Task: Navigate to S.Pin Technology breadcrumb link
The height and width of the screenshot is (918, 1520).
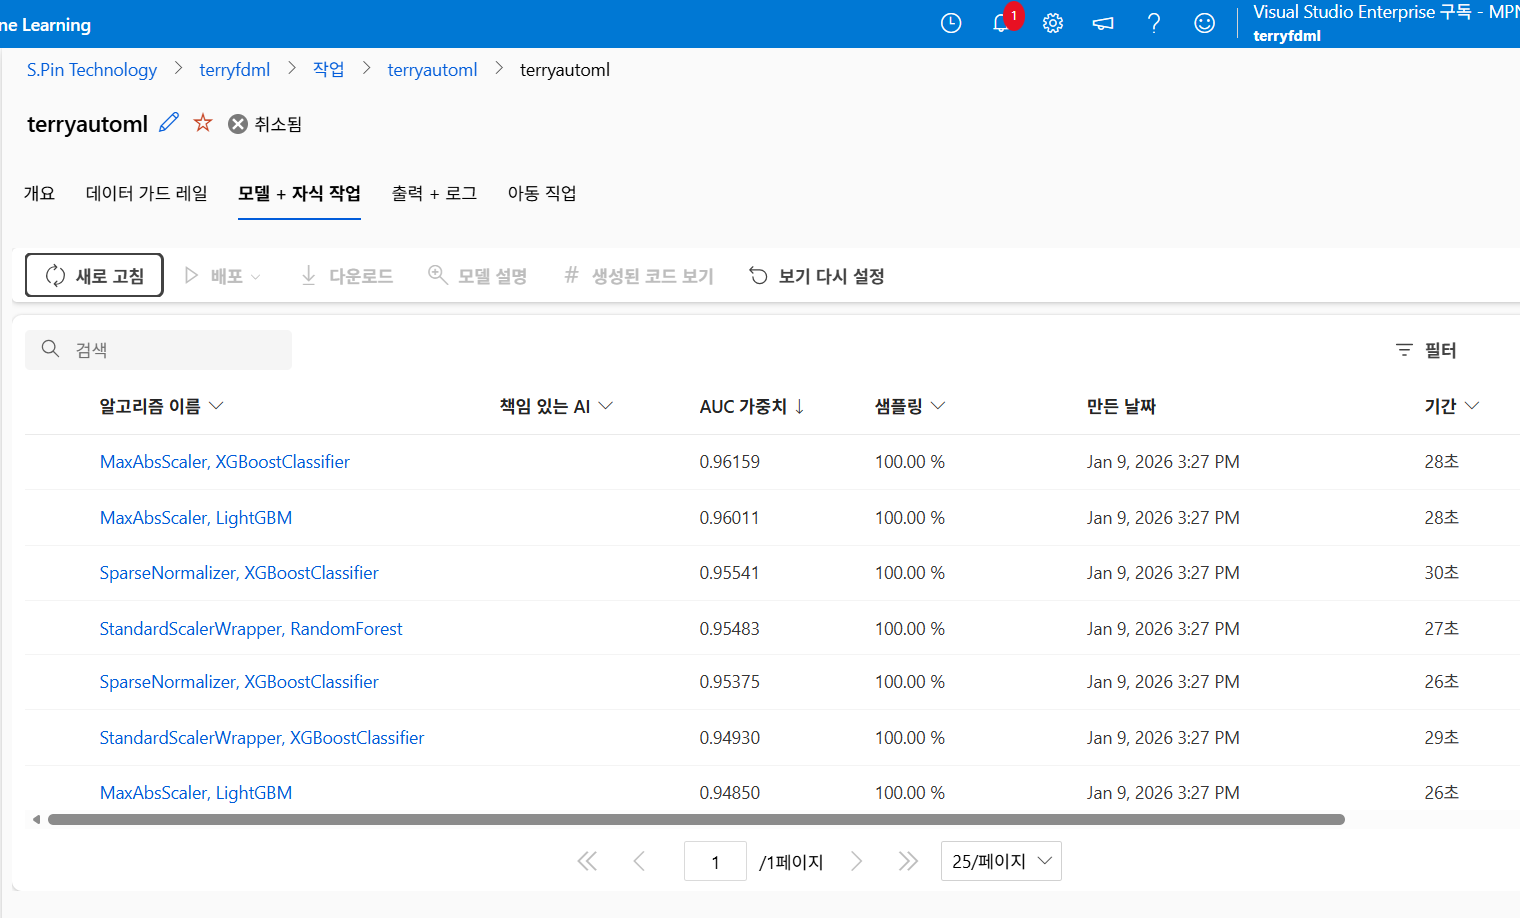Action: [91, 69]
